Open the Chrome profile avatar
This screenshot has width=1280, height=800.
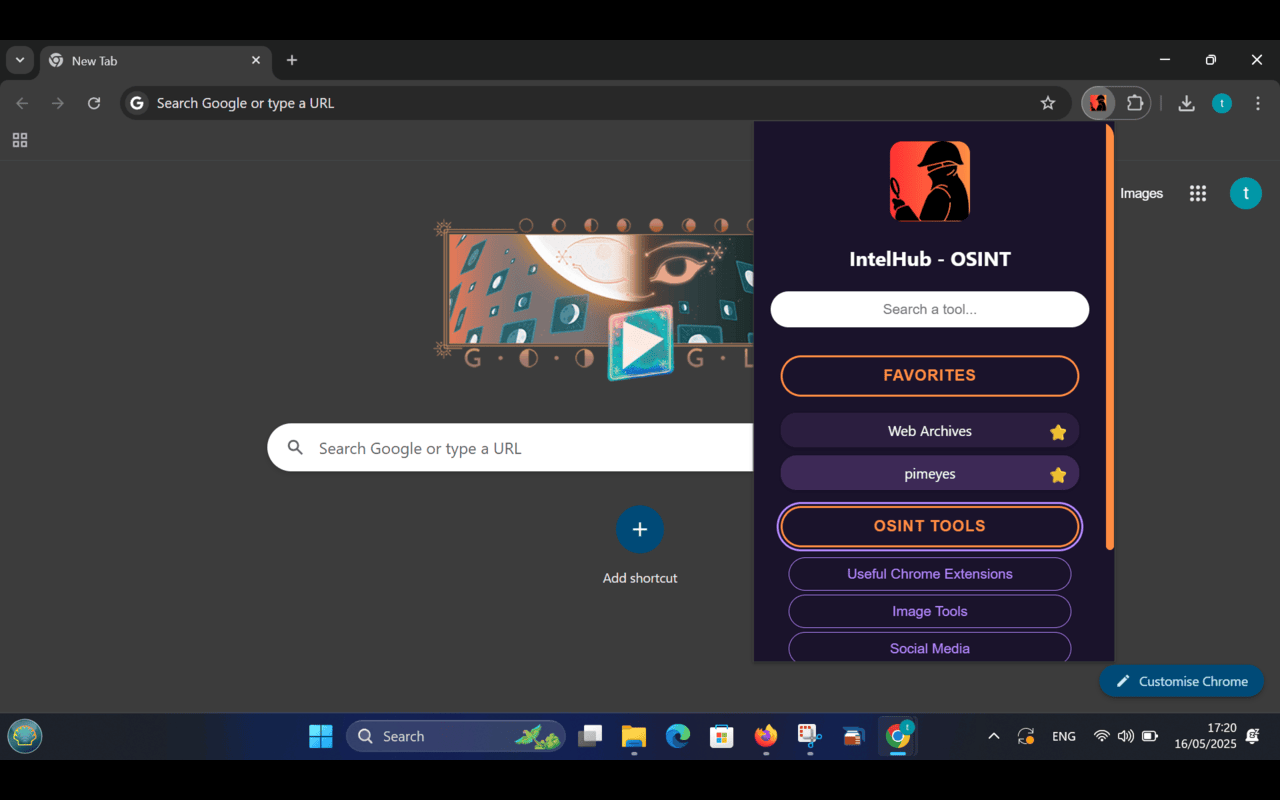[1221, 103]
